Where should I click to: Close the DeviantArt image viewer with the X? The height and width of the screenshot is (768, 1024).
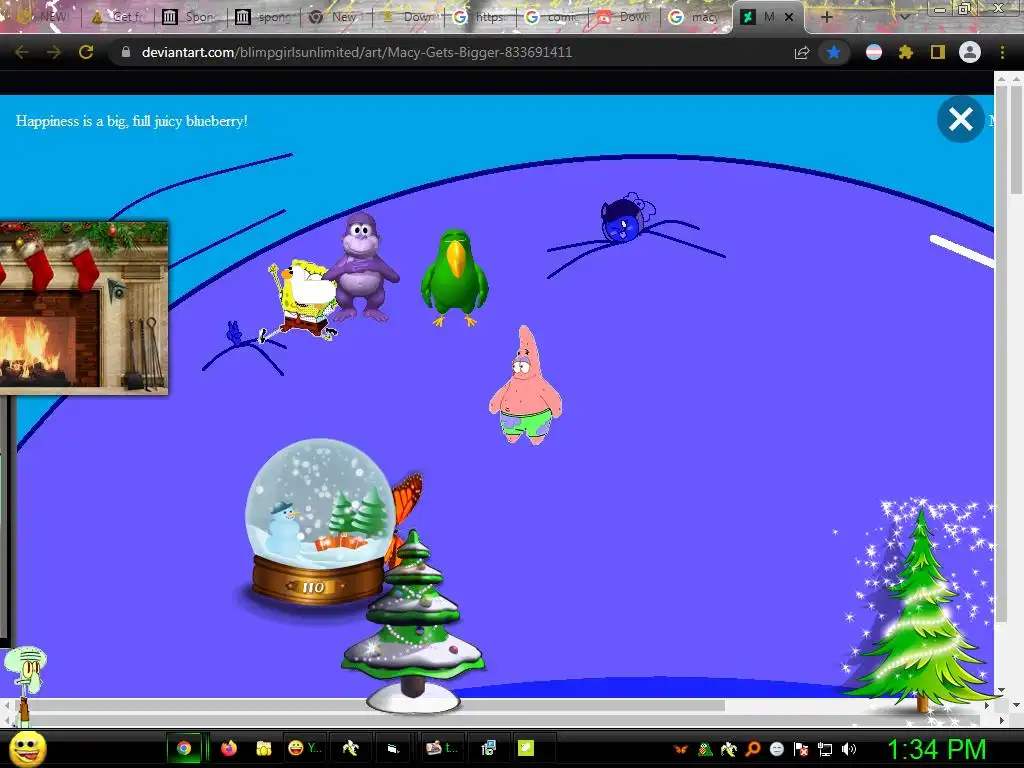(960, 120)
